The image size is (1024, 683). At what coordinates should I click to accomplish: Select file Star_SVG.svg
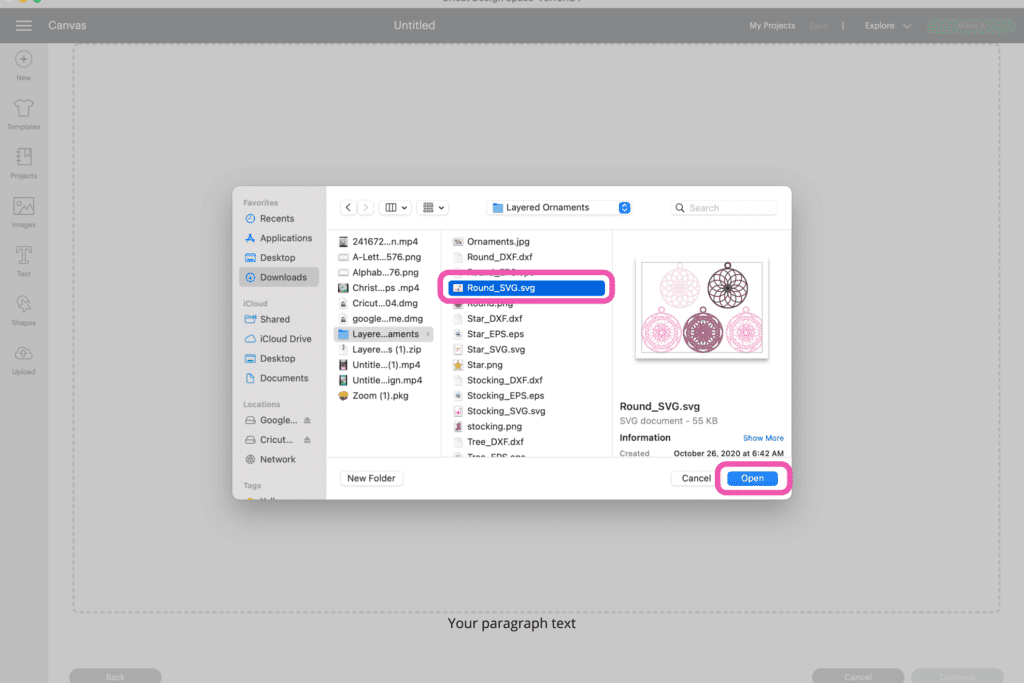(x=527, y=349)
